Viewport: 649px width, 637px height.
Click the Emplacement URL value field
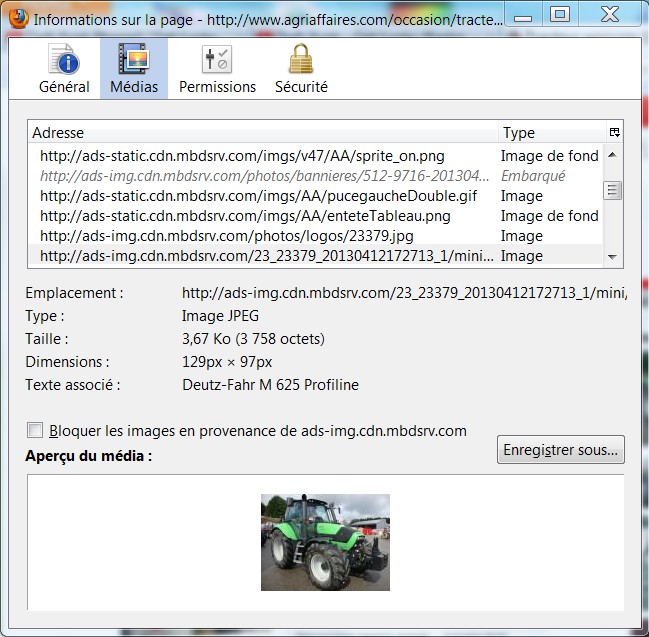[404, 293]
